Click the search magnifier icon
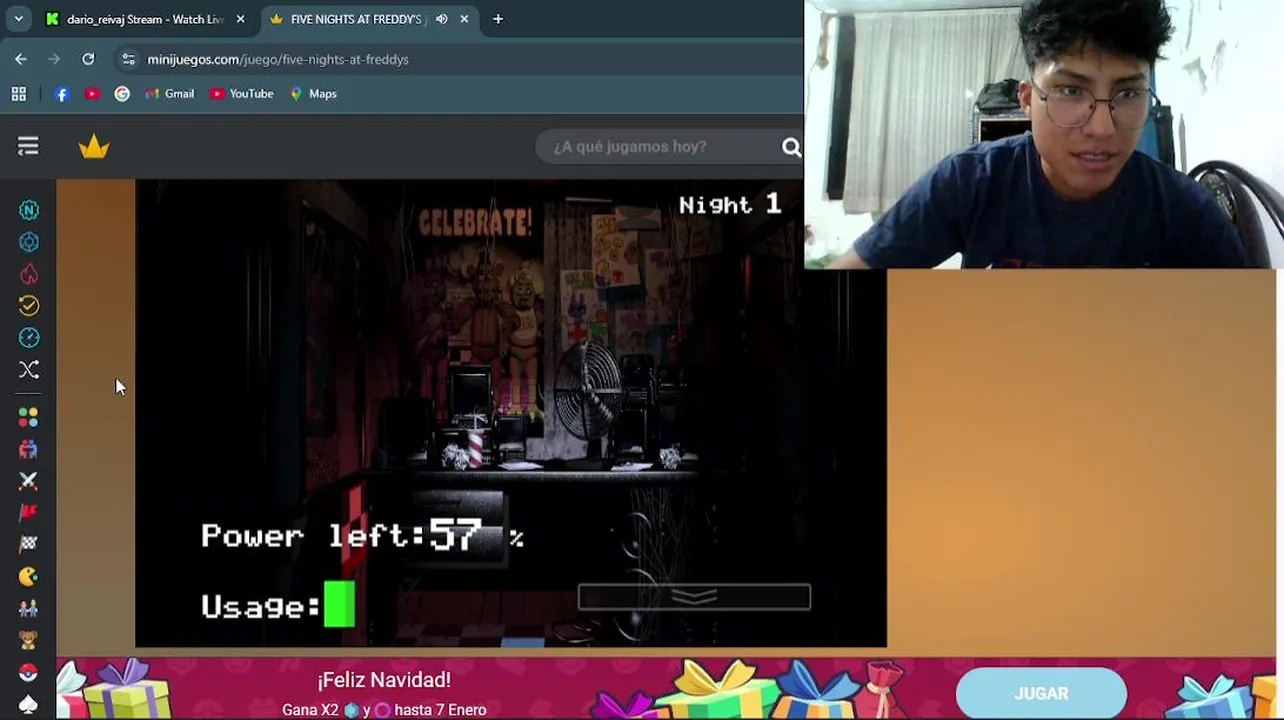Screen dimensions: 1284x720 [791, 148]
